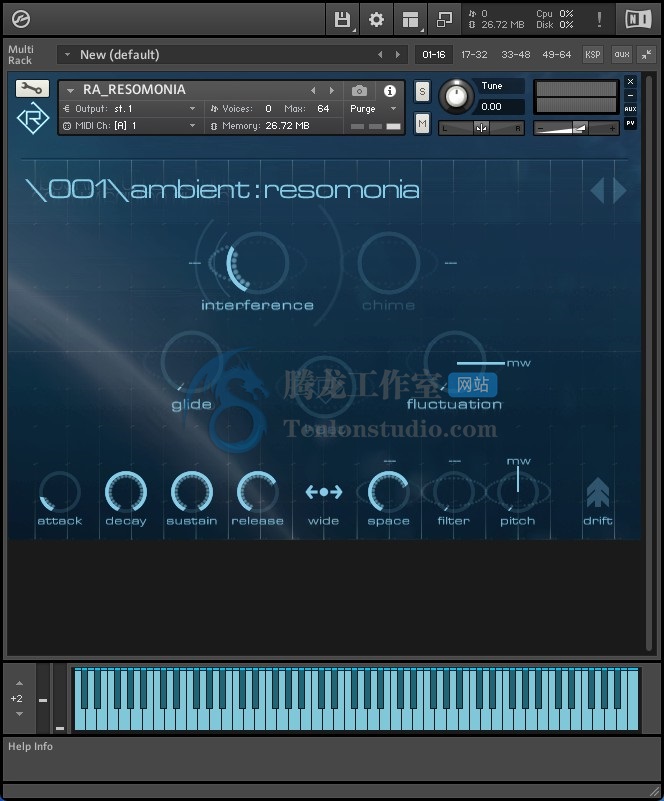The height and width of the screenshot is (801, 664).
Task: Click the release knob
Action: 257,491
